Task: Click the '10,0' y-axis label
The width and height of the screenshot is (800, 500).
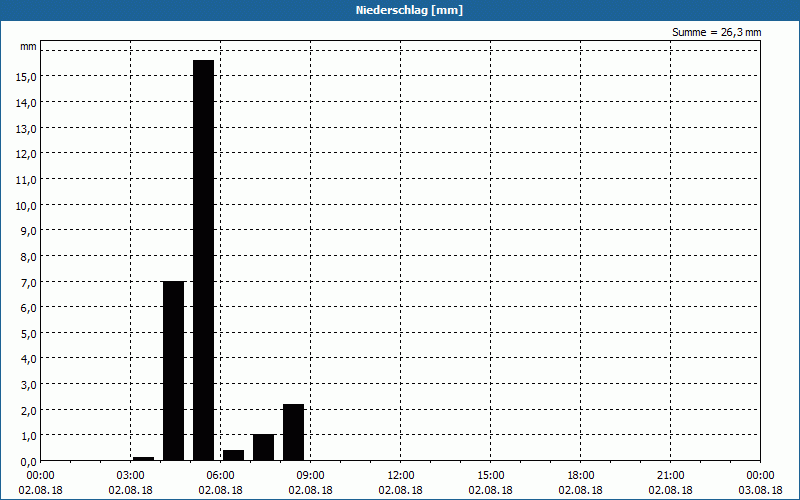Action: pyautogui.click(x=26, y=206)
